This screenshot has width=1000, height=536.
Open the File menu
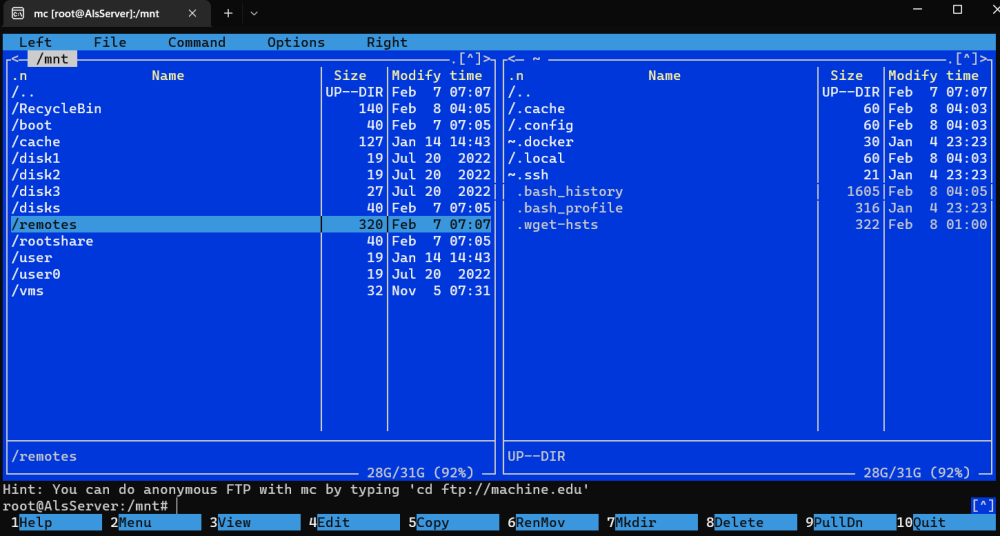pyautogui.click(x=110, y=43)
